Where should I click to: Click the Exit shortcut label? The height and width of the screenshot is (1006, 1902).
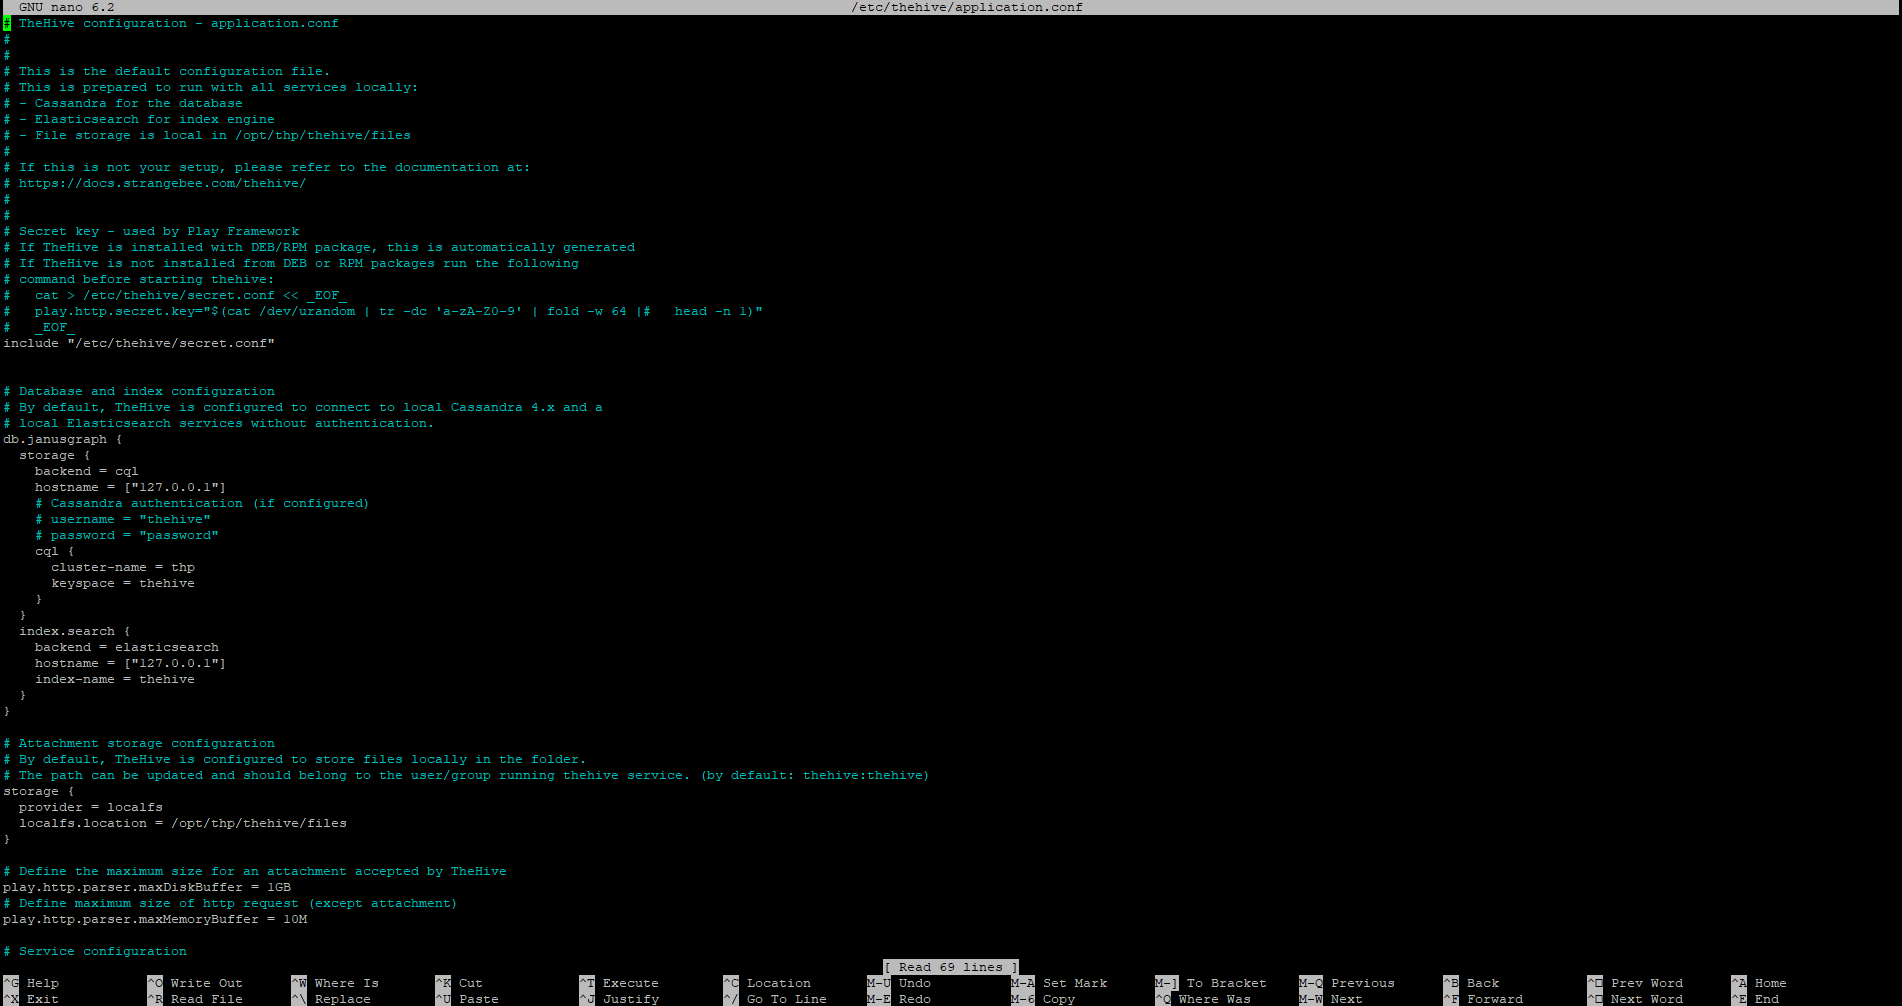tap(43, 999)
